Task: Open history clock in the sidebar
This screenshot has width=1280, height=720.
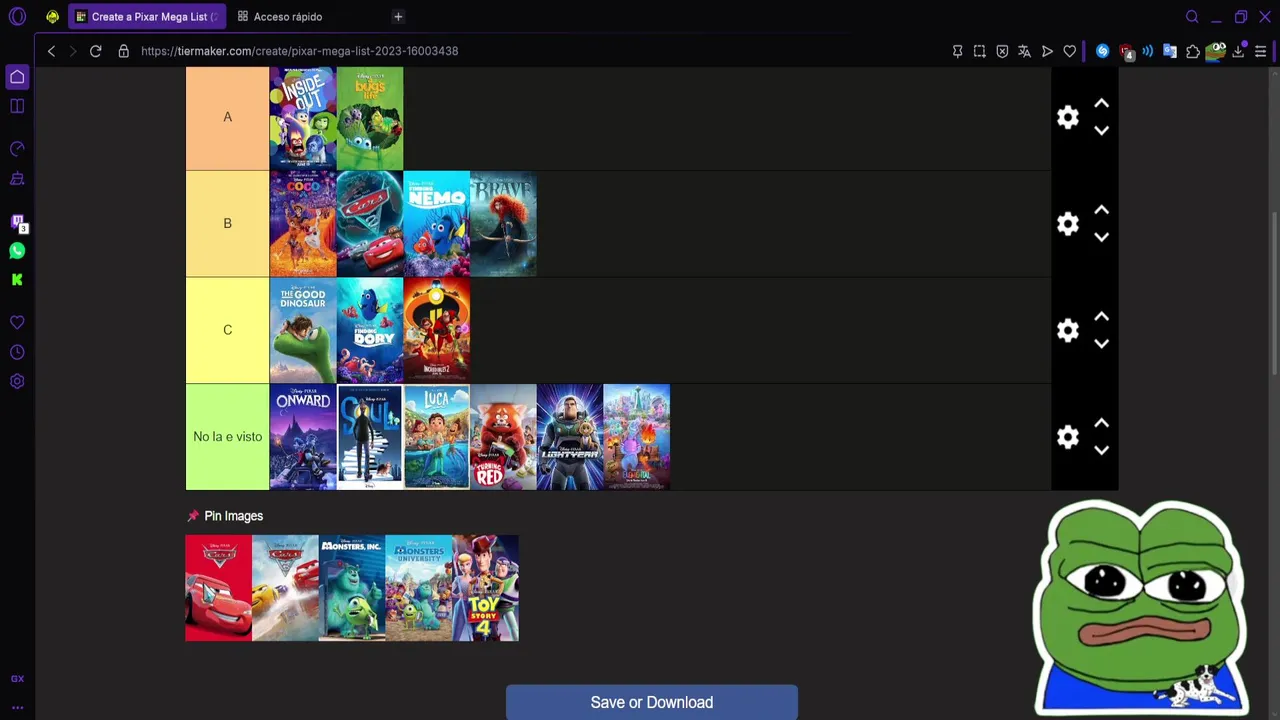Action: 17,352
